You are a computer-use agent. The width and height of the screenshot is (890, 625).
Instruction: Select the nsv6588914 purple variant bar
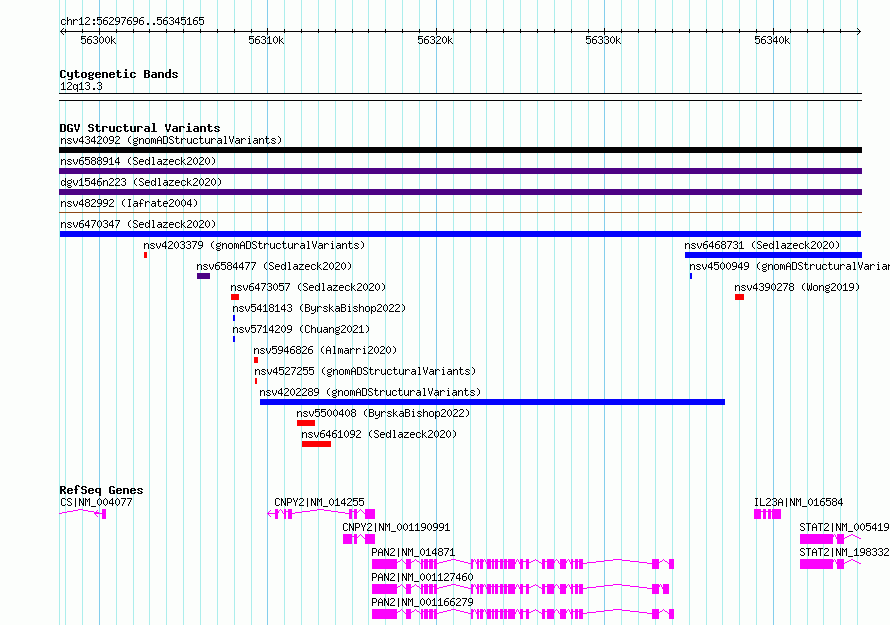[x=460, y=171]
